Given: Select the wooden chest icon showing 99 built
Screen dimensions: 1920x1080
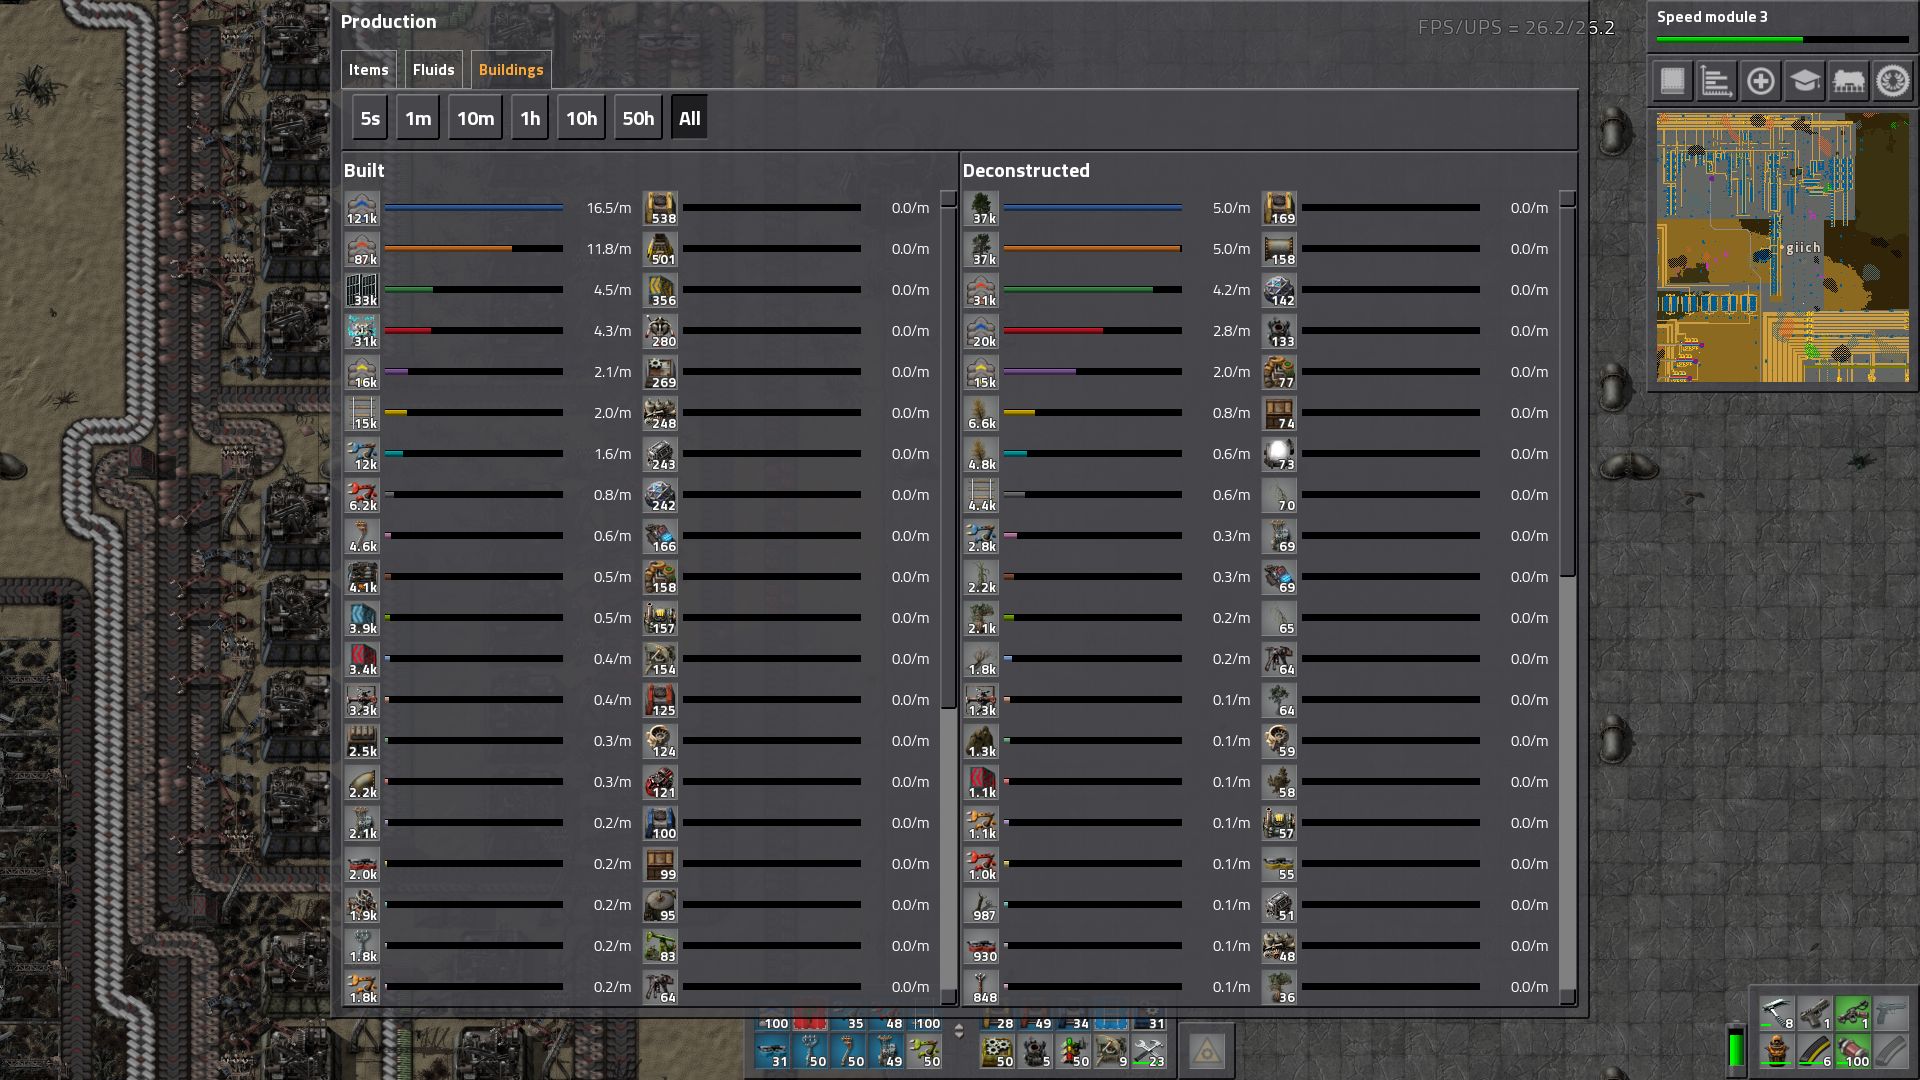Looking at the screenshot, I should [x=660, y=864].
